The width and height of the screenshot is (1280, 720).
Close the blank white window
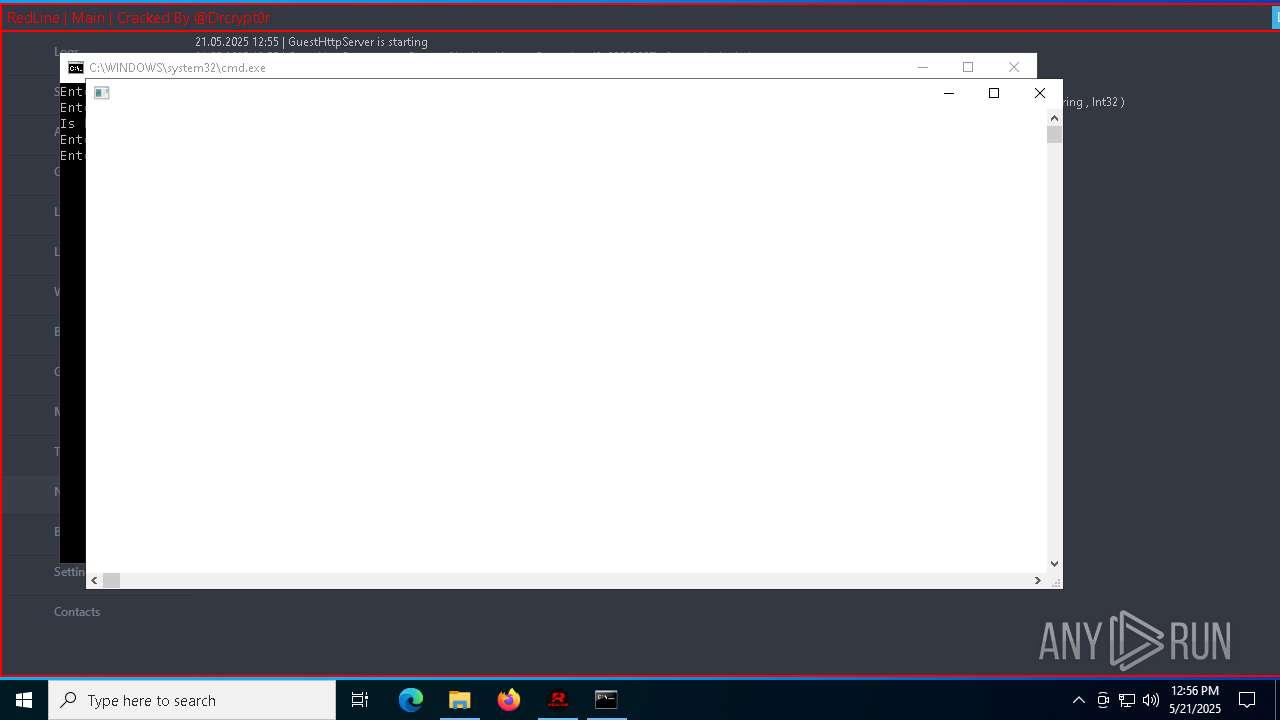pyautogui.click(x=1040, y=93)
